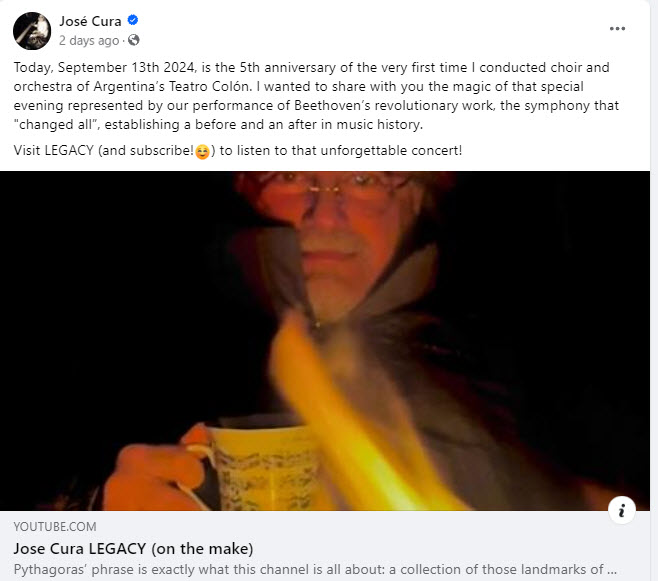Open José Cura's profile picture
The width and height of the screenshot is (658, 581).
[32, 31]
